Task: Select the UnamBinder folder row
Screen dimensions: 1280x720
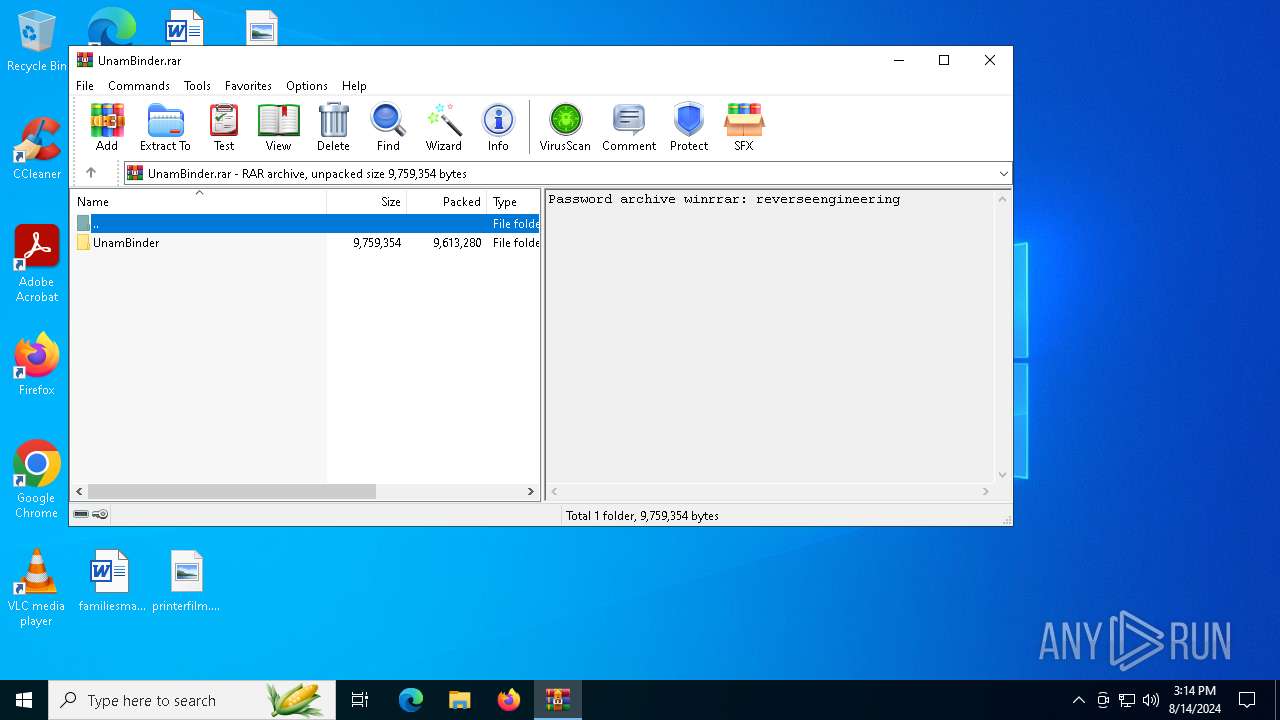Action: [305, 243]
